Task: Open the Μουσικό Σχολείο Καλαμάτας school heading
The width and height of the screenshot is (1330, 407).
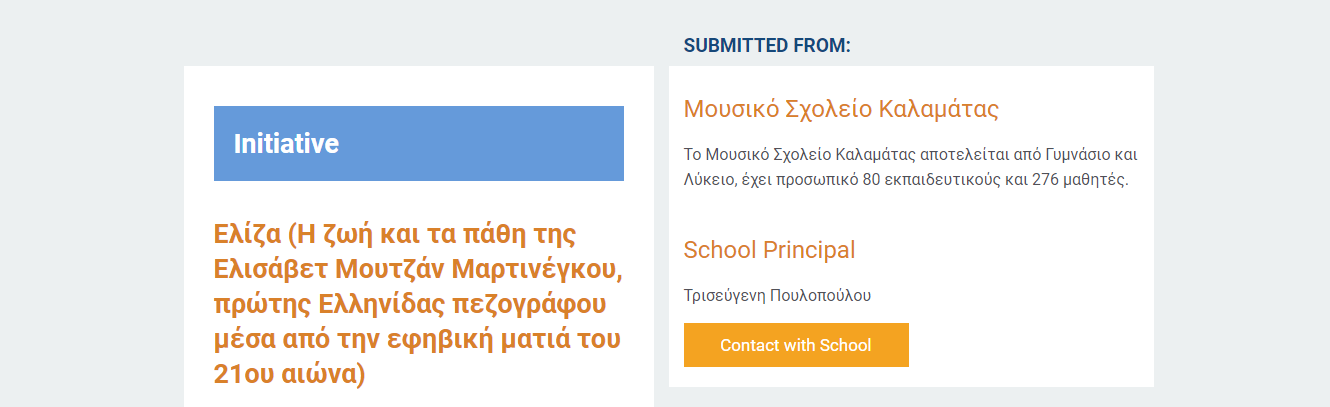Action: coord(841,109)
